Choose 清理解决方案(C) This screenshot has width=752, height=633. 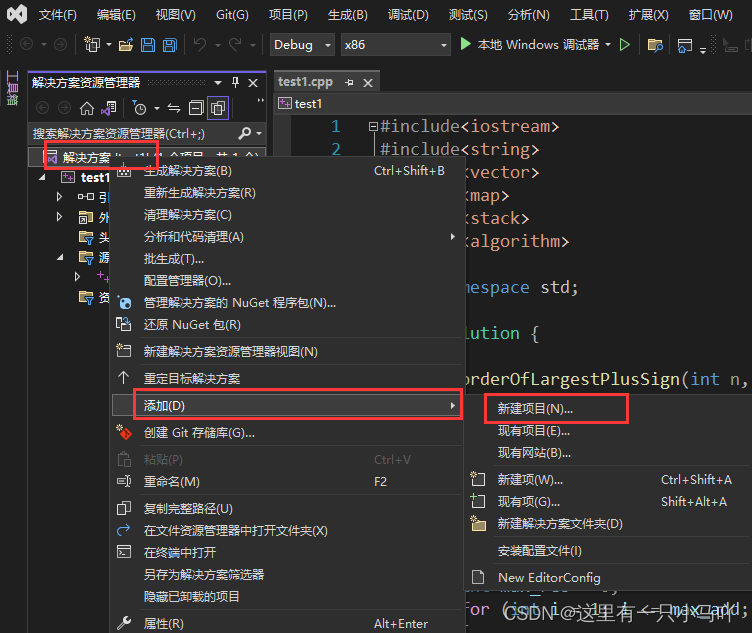pyautogui.click(x=288, y=215)
